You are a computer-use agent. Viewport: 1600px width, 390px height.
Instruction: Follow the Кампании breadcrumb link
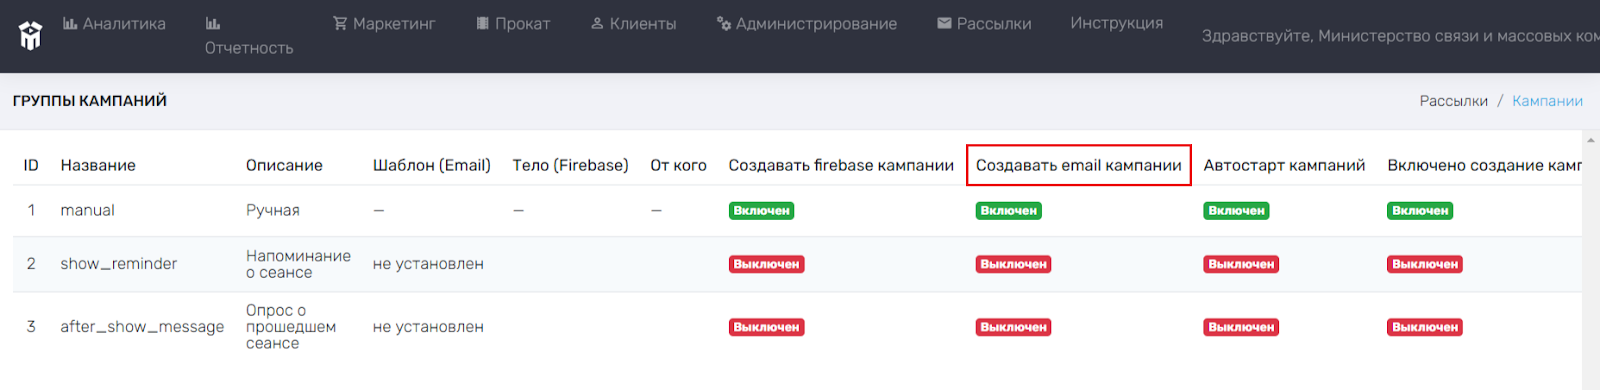[x=1547, y=101]
